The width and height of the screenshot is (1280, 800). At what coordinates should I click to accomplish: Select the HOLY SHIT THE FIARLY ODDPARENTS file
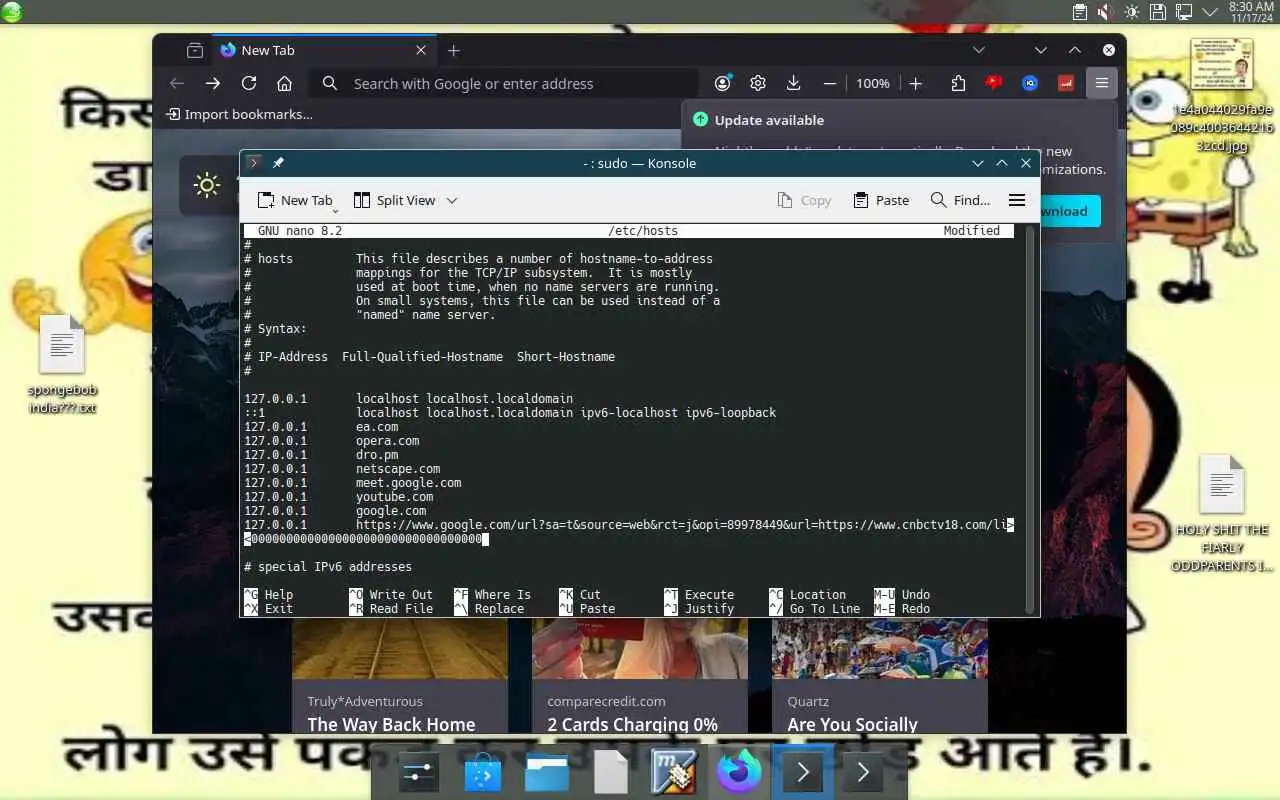1222,514
